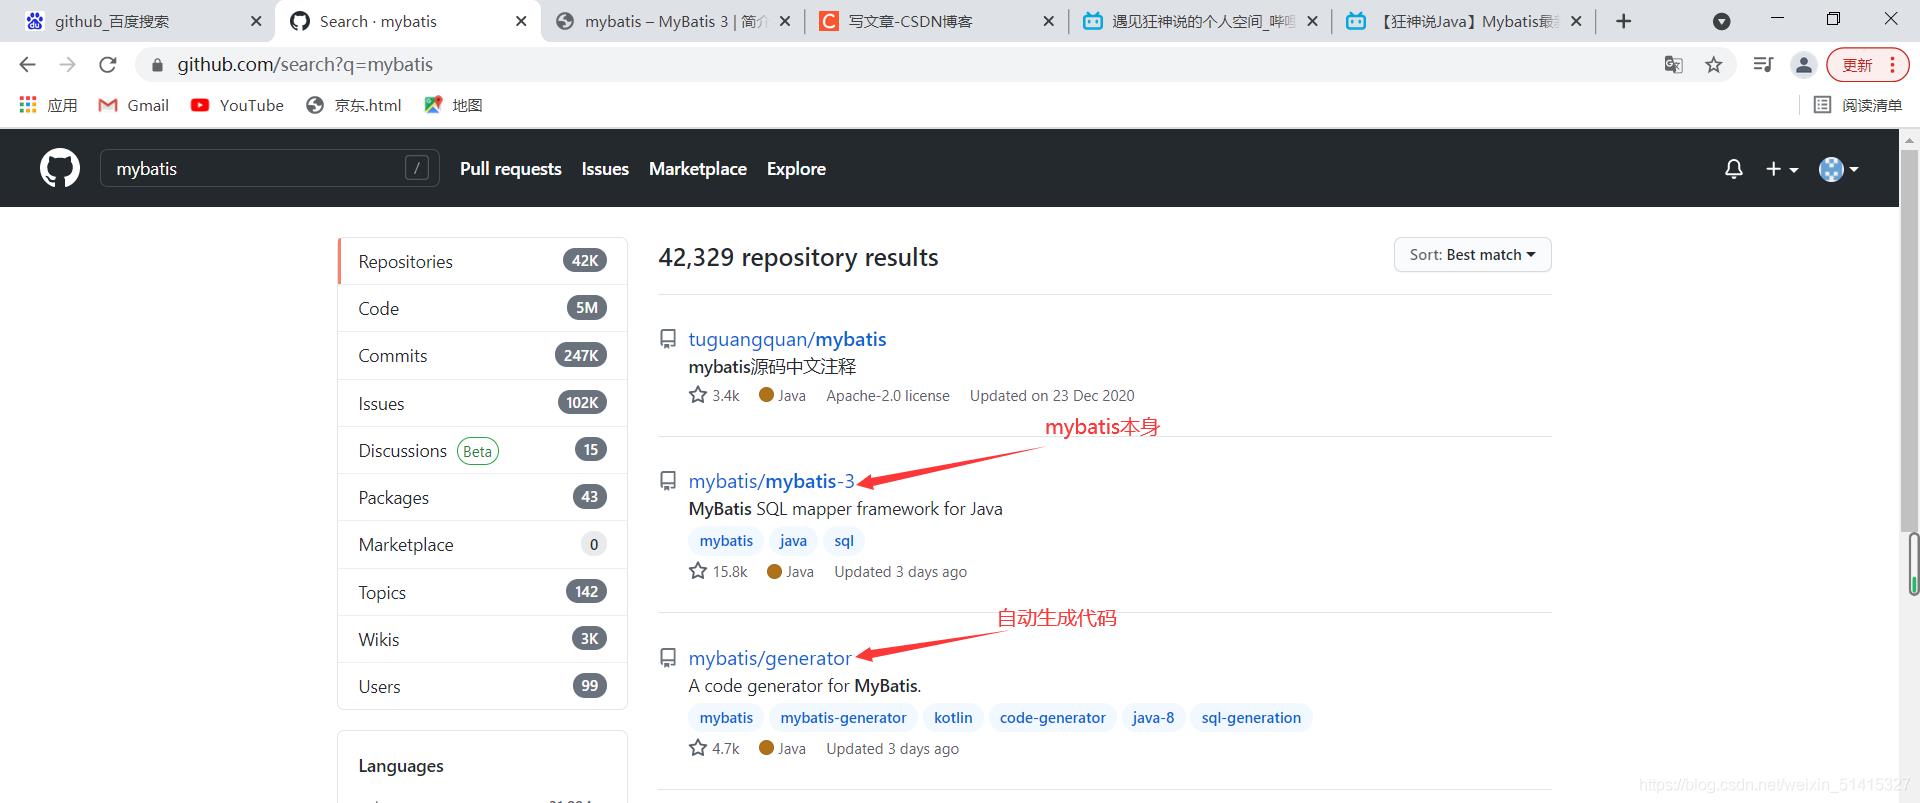Open the Explore nav item

point(796,169)
